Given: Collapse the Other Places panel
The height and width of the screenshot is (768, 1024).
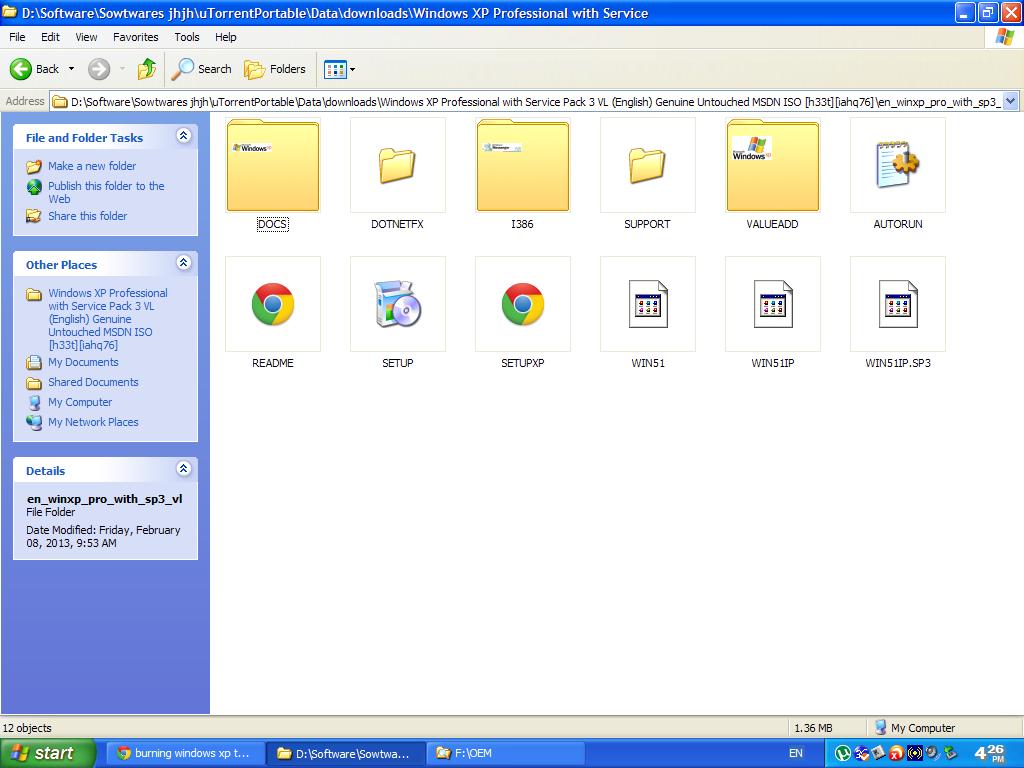Looking at the screenshot, I should (184, 263).
